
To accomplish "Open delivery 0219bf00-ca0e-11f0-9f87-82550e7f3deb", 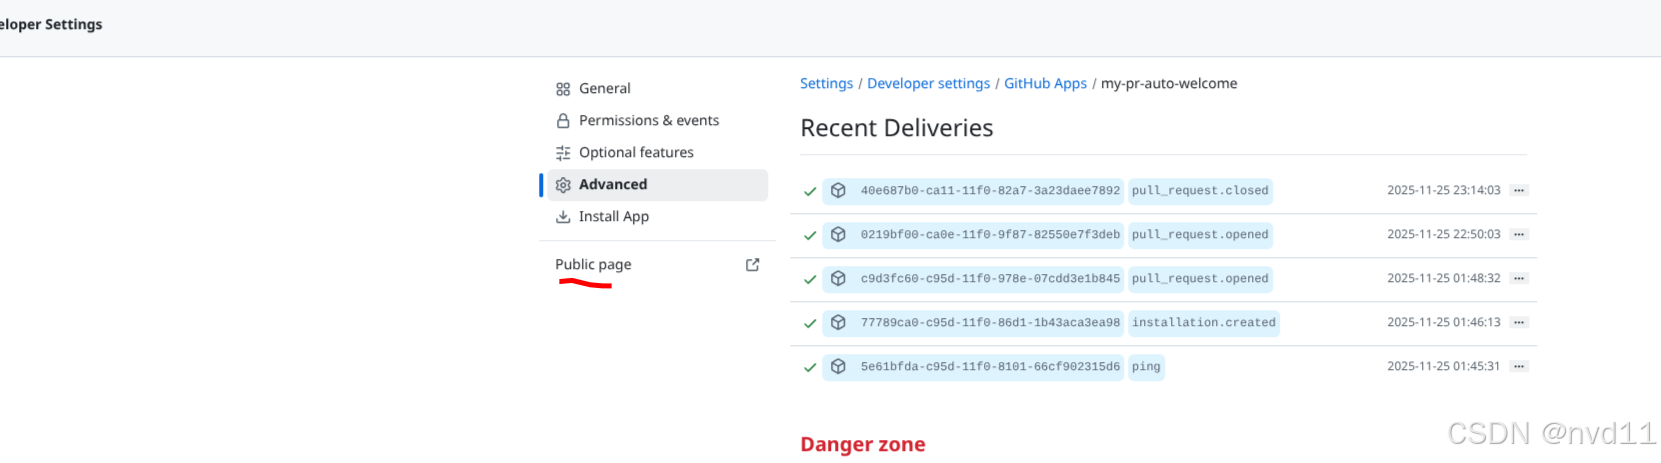I will point(990,235).
